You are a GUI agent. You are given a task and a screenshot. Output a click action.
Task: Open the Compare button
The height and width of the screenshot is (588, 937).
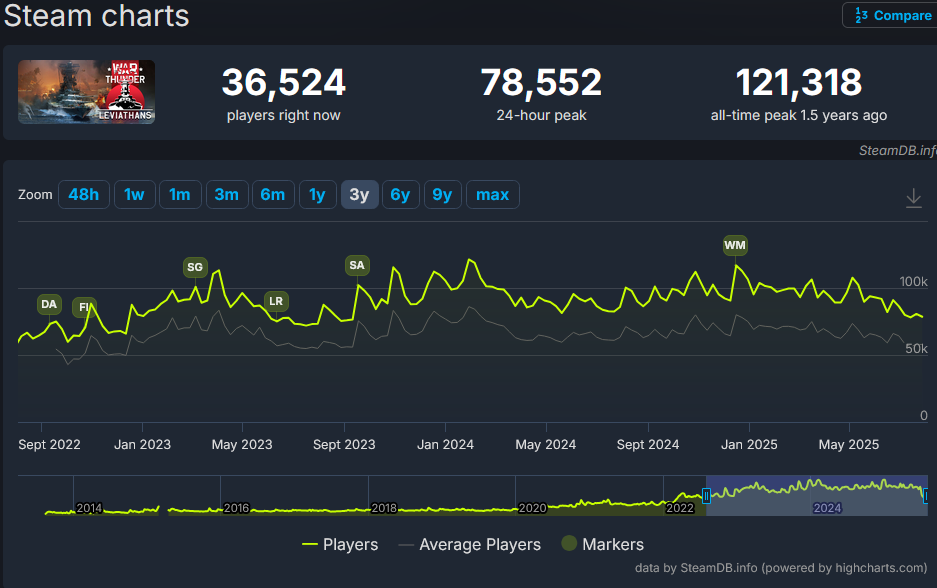pyautogui.click(x=890, y=15)
